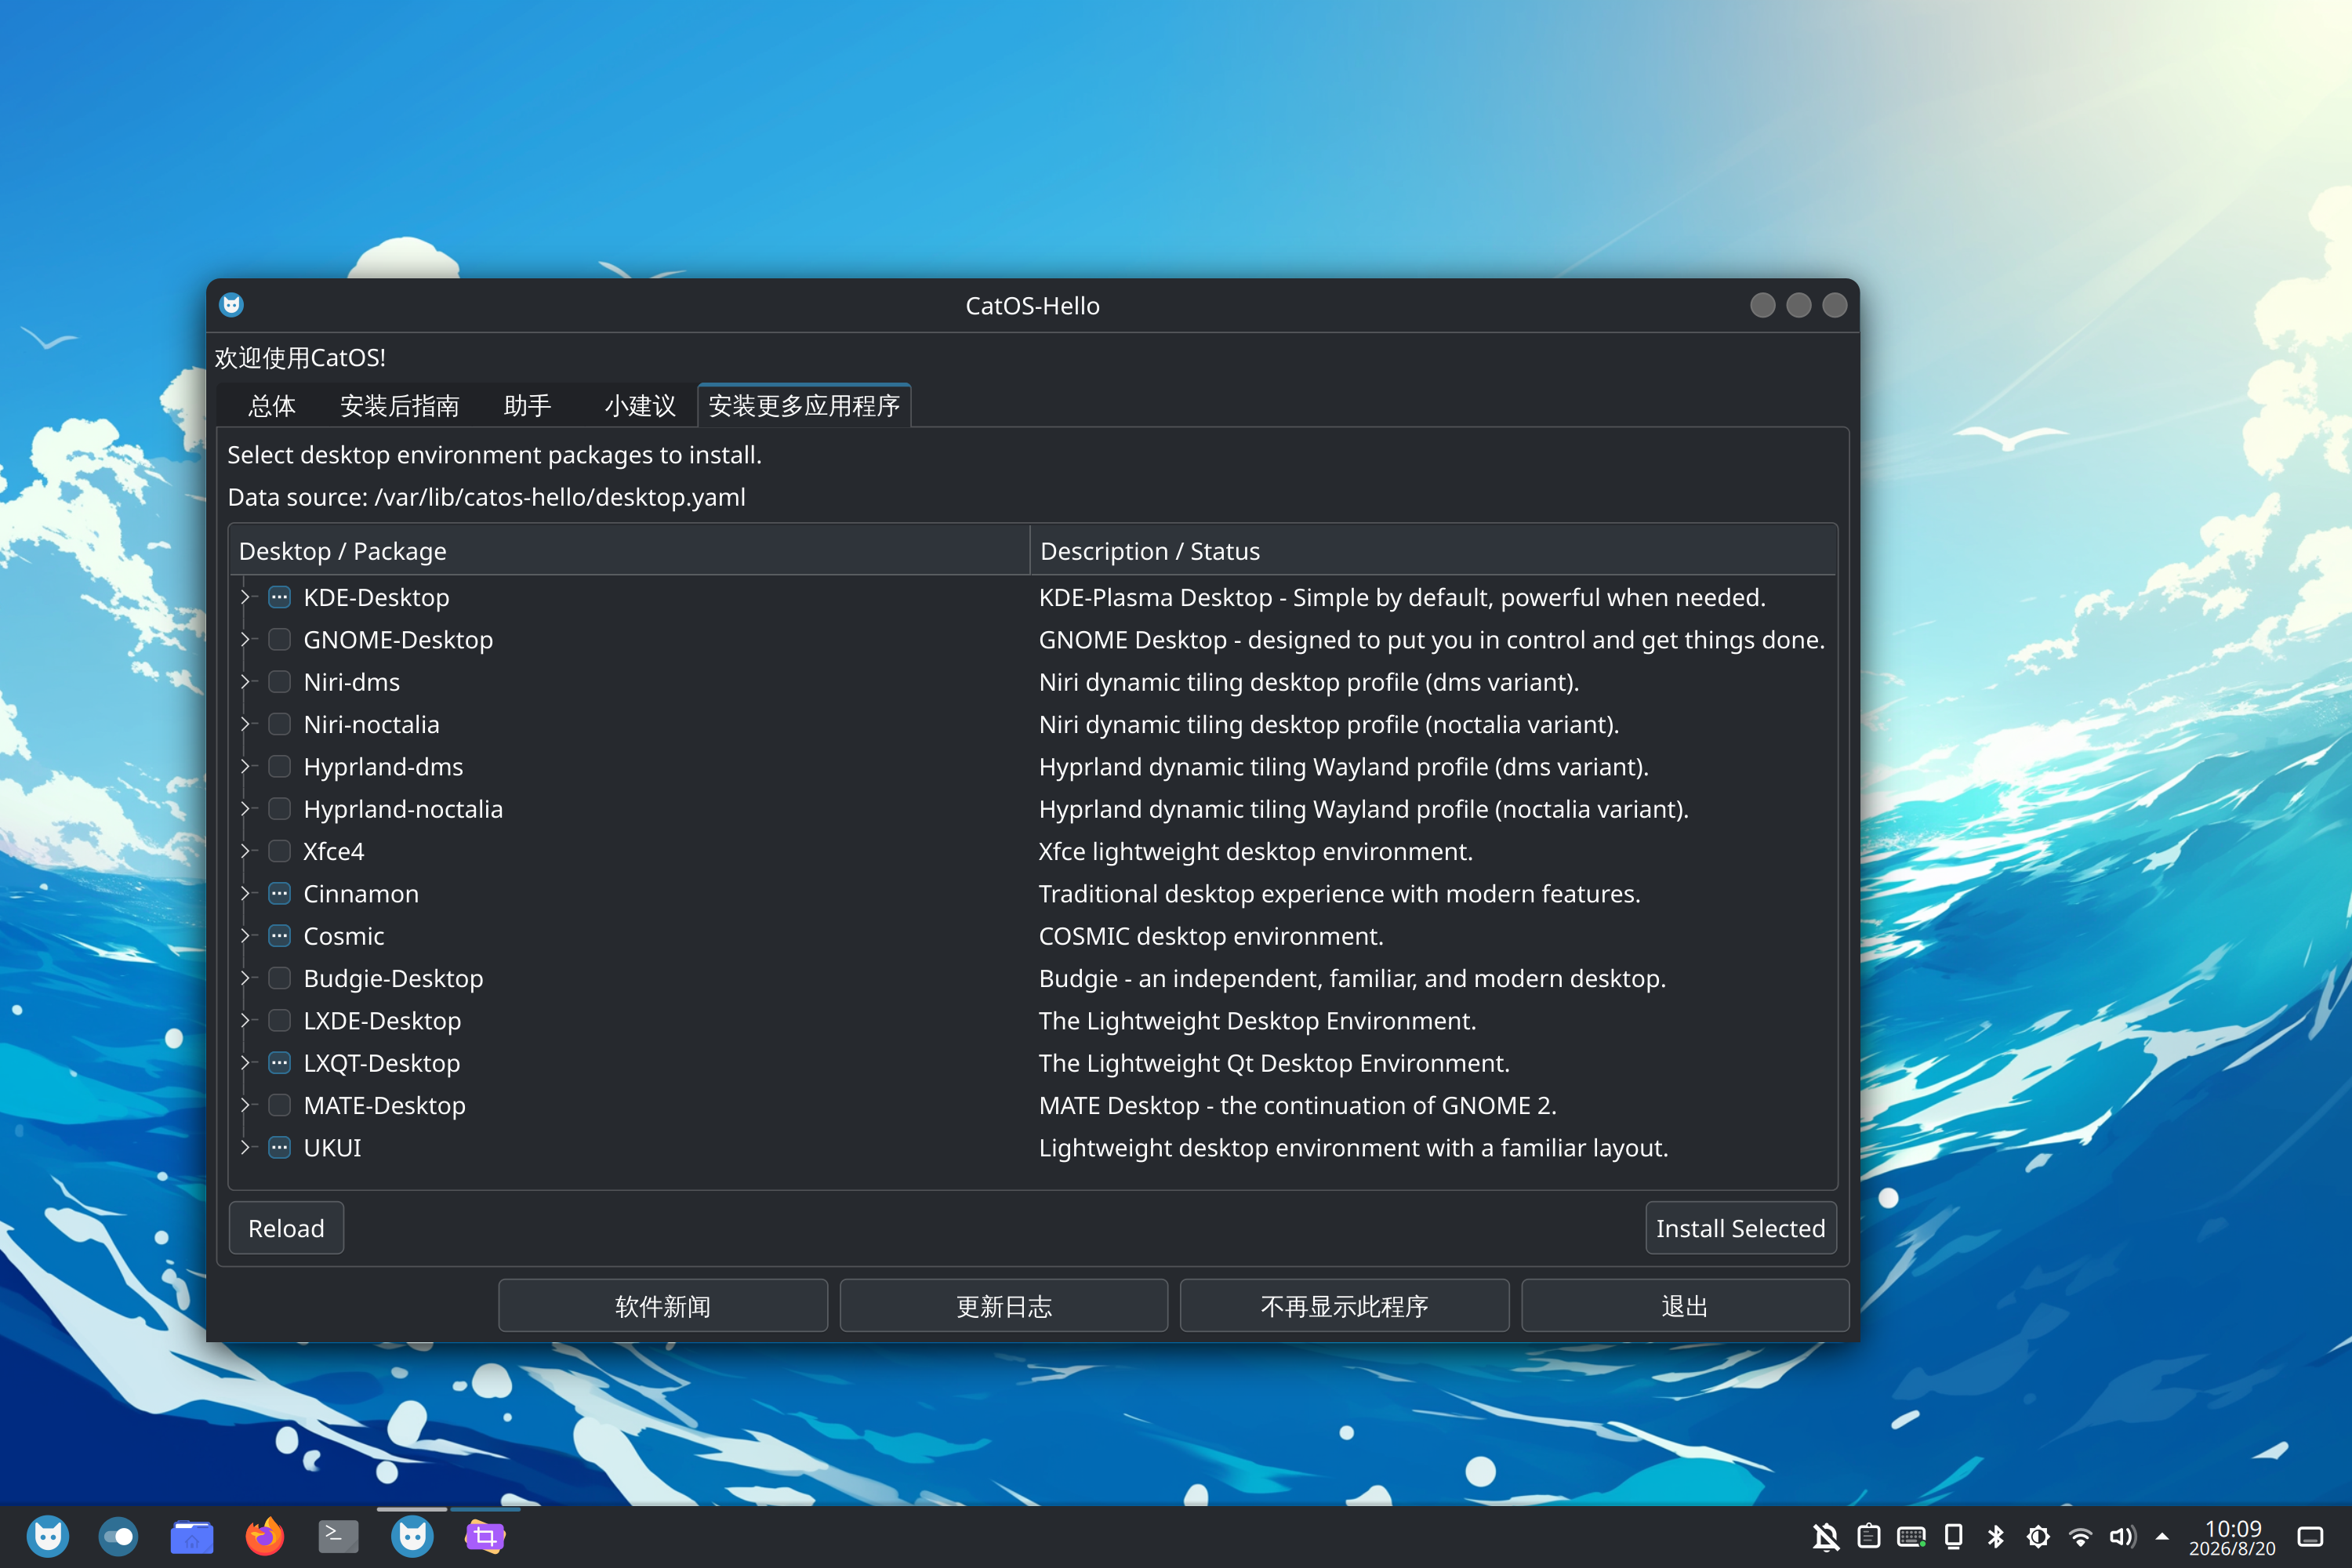
Task: Click the CatOS-Hello title bar cat icon
Action: 231,305
